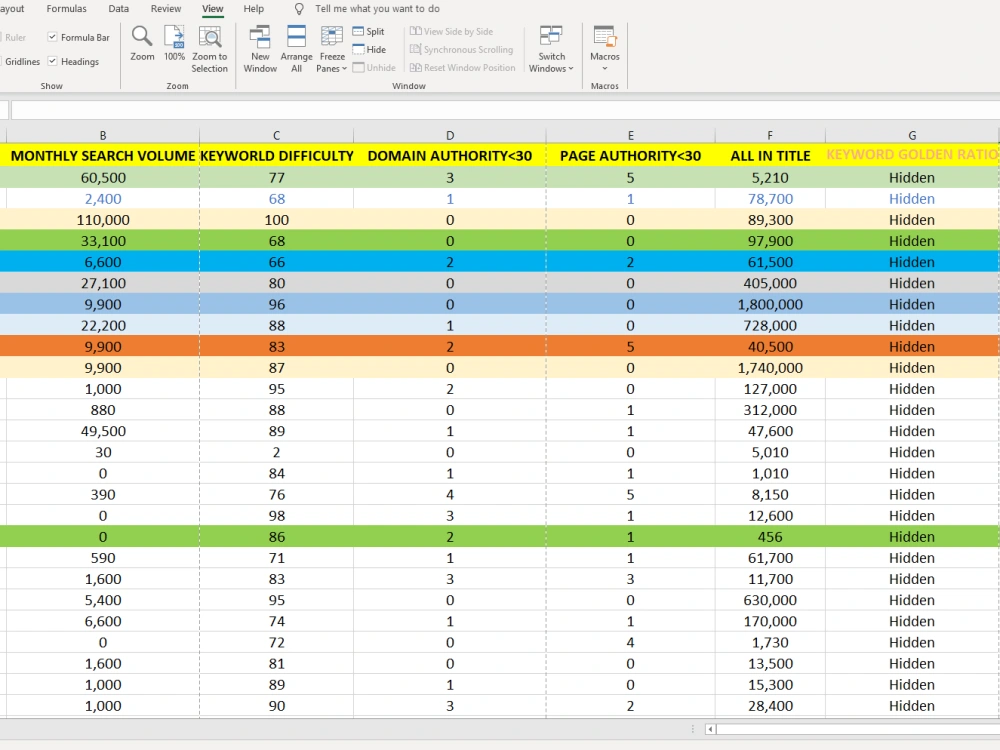Image resolution: width=1000 pixels, height=750 pixels.
Task: Click the Tell me what you want search box
Action: coord(377,9)
